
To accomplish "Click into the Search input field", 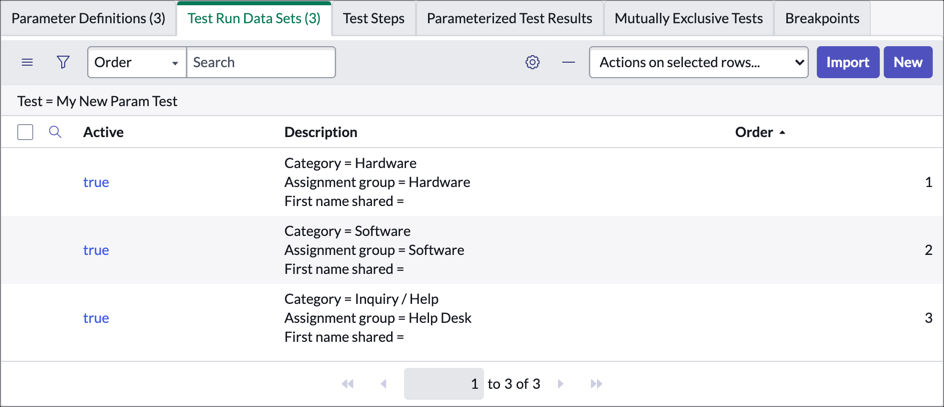I will (261, 63).
